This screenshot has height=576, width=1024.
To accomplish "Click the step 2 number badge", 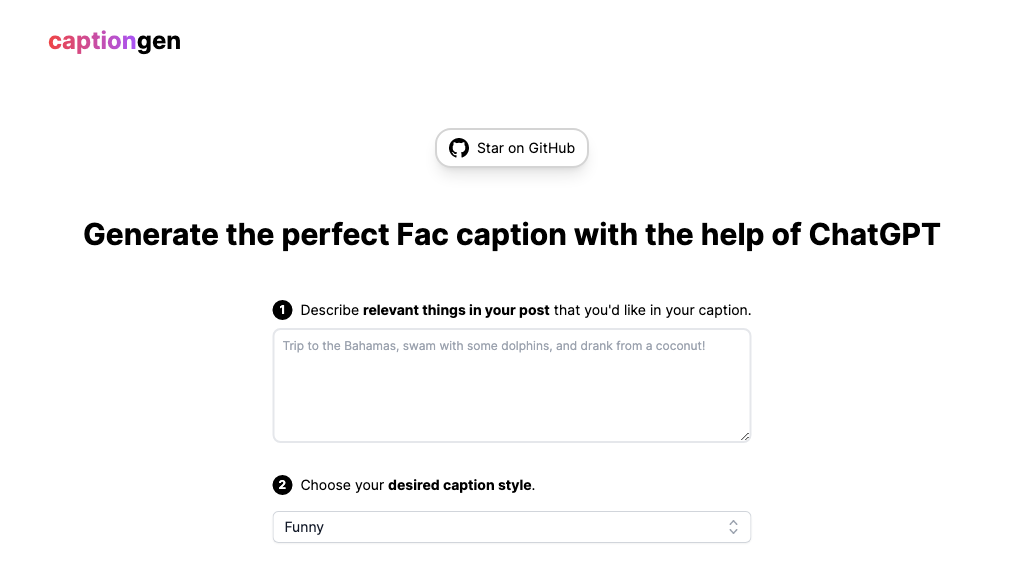I will click(283, 485).
